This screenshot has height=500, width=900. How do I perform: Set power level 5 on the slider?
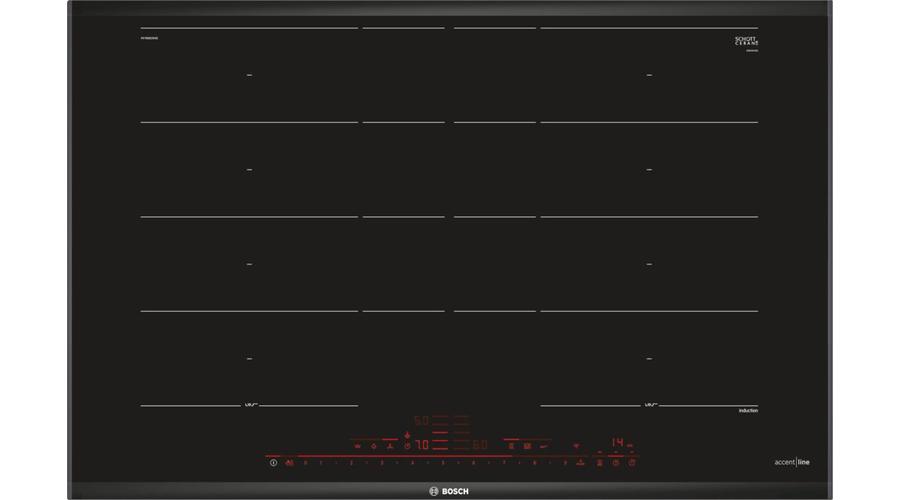click(x=443, y=463)
